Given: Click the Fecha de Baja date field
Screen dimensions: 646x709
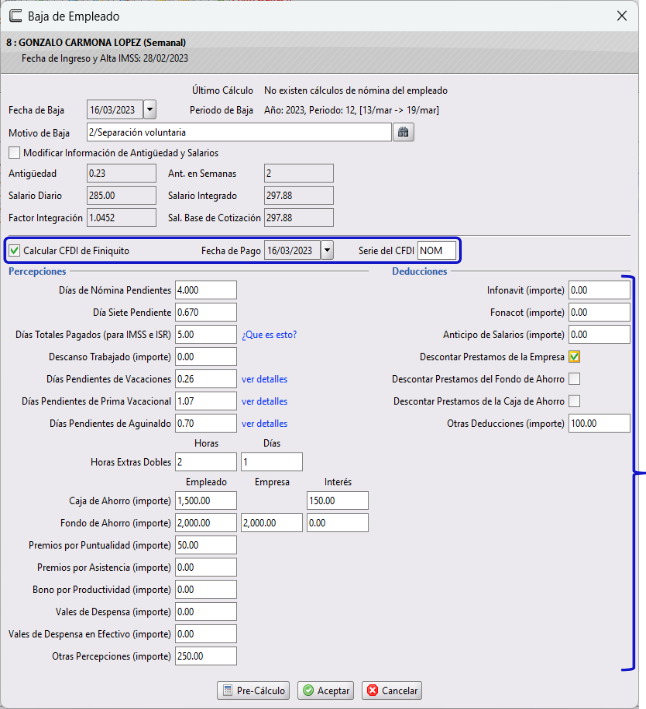Looking at the screenshot, I should 115,110.
